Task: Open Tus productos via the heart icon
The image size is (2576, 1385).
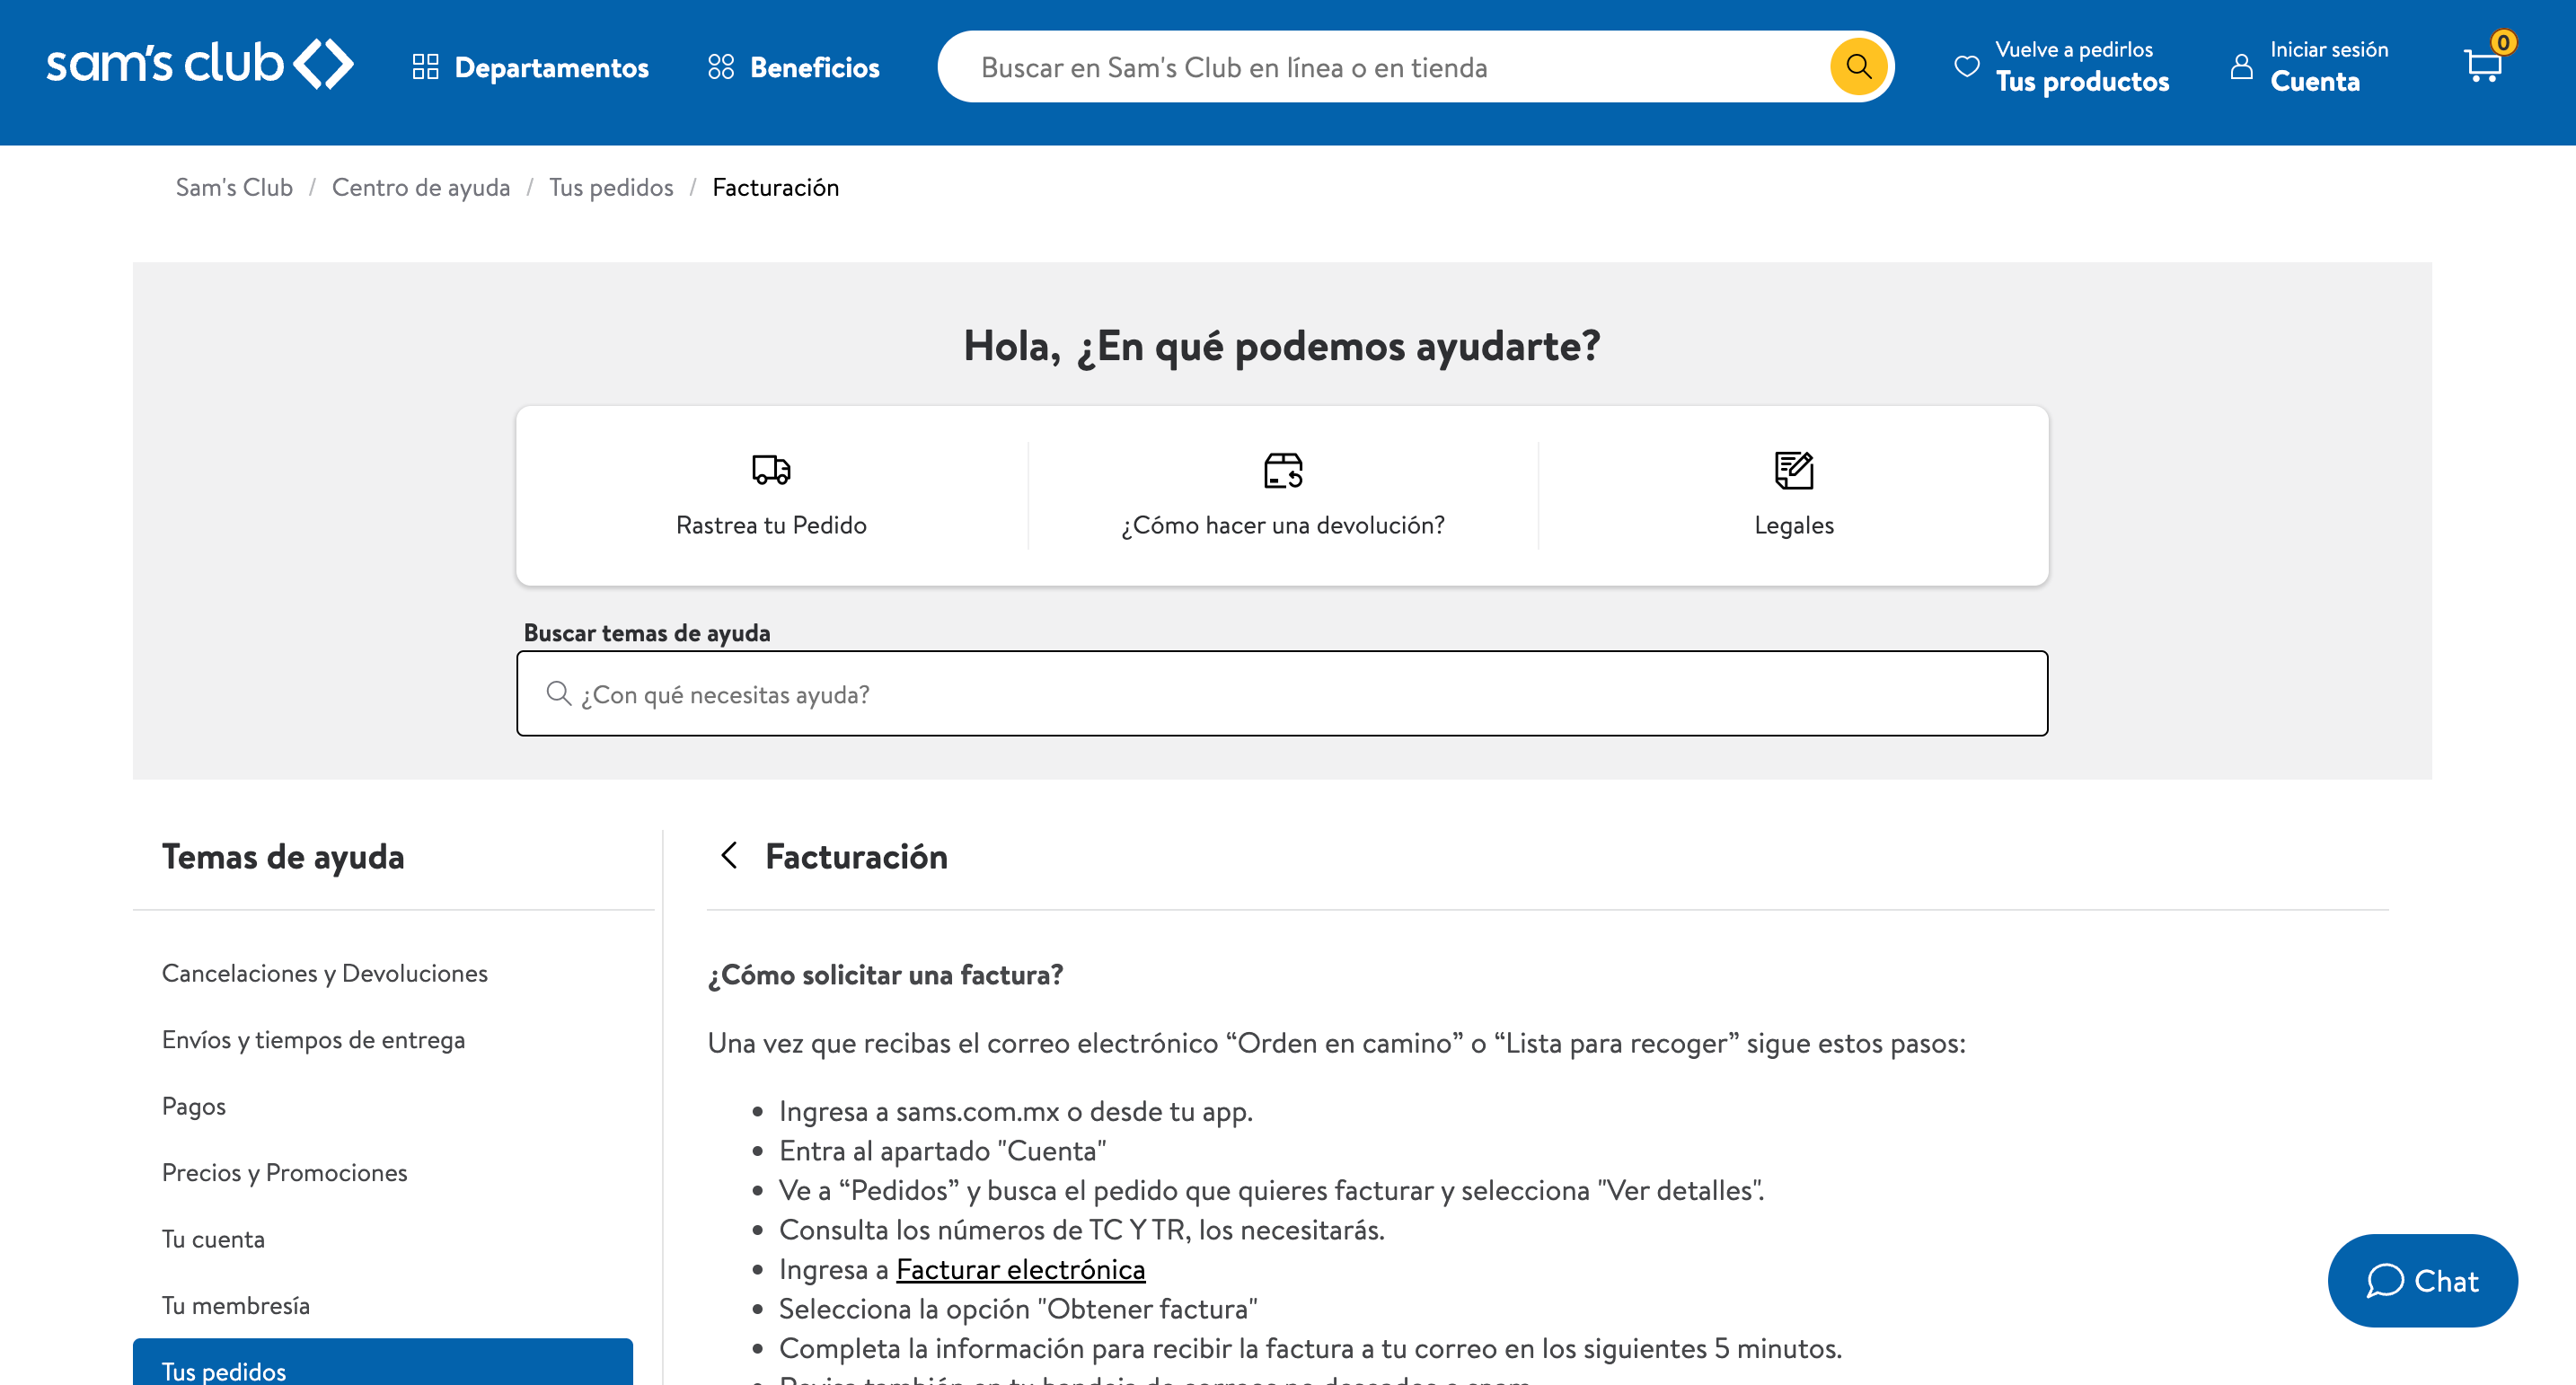Action: [1966, 66]
